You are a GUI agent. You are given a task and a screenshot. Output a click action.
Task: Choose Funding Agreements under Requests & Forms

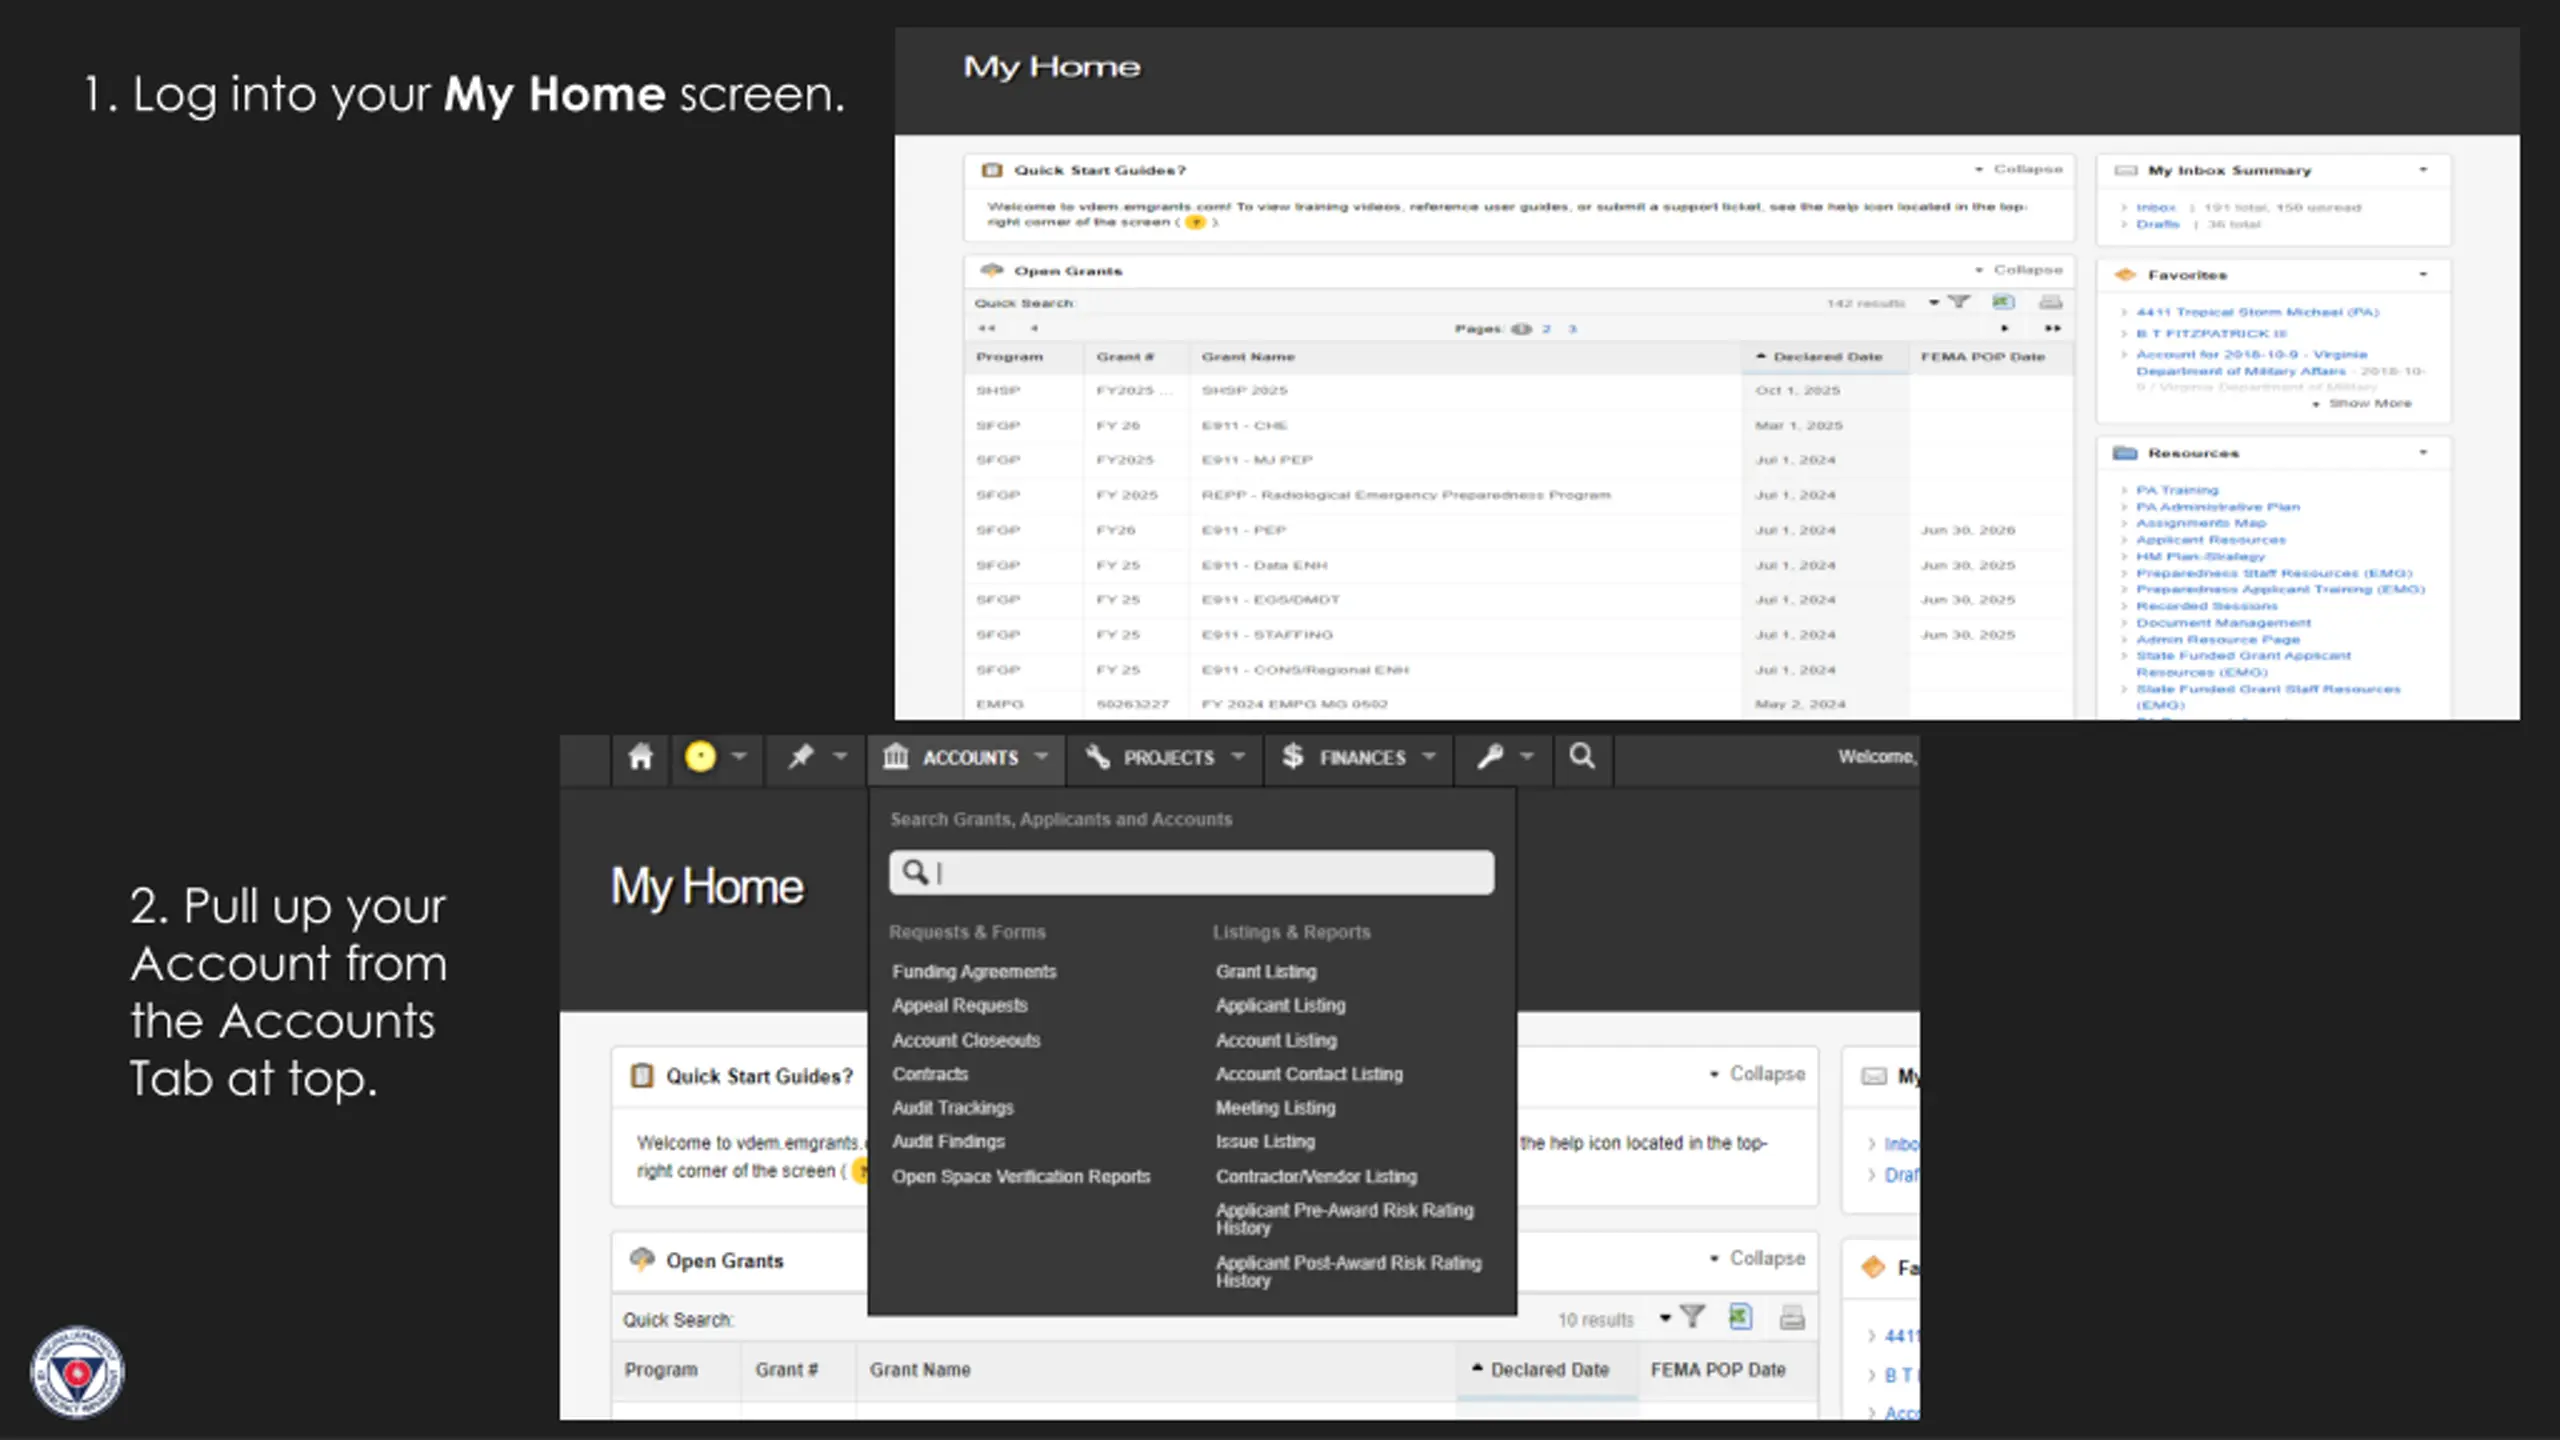tap(974, 971)
